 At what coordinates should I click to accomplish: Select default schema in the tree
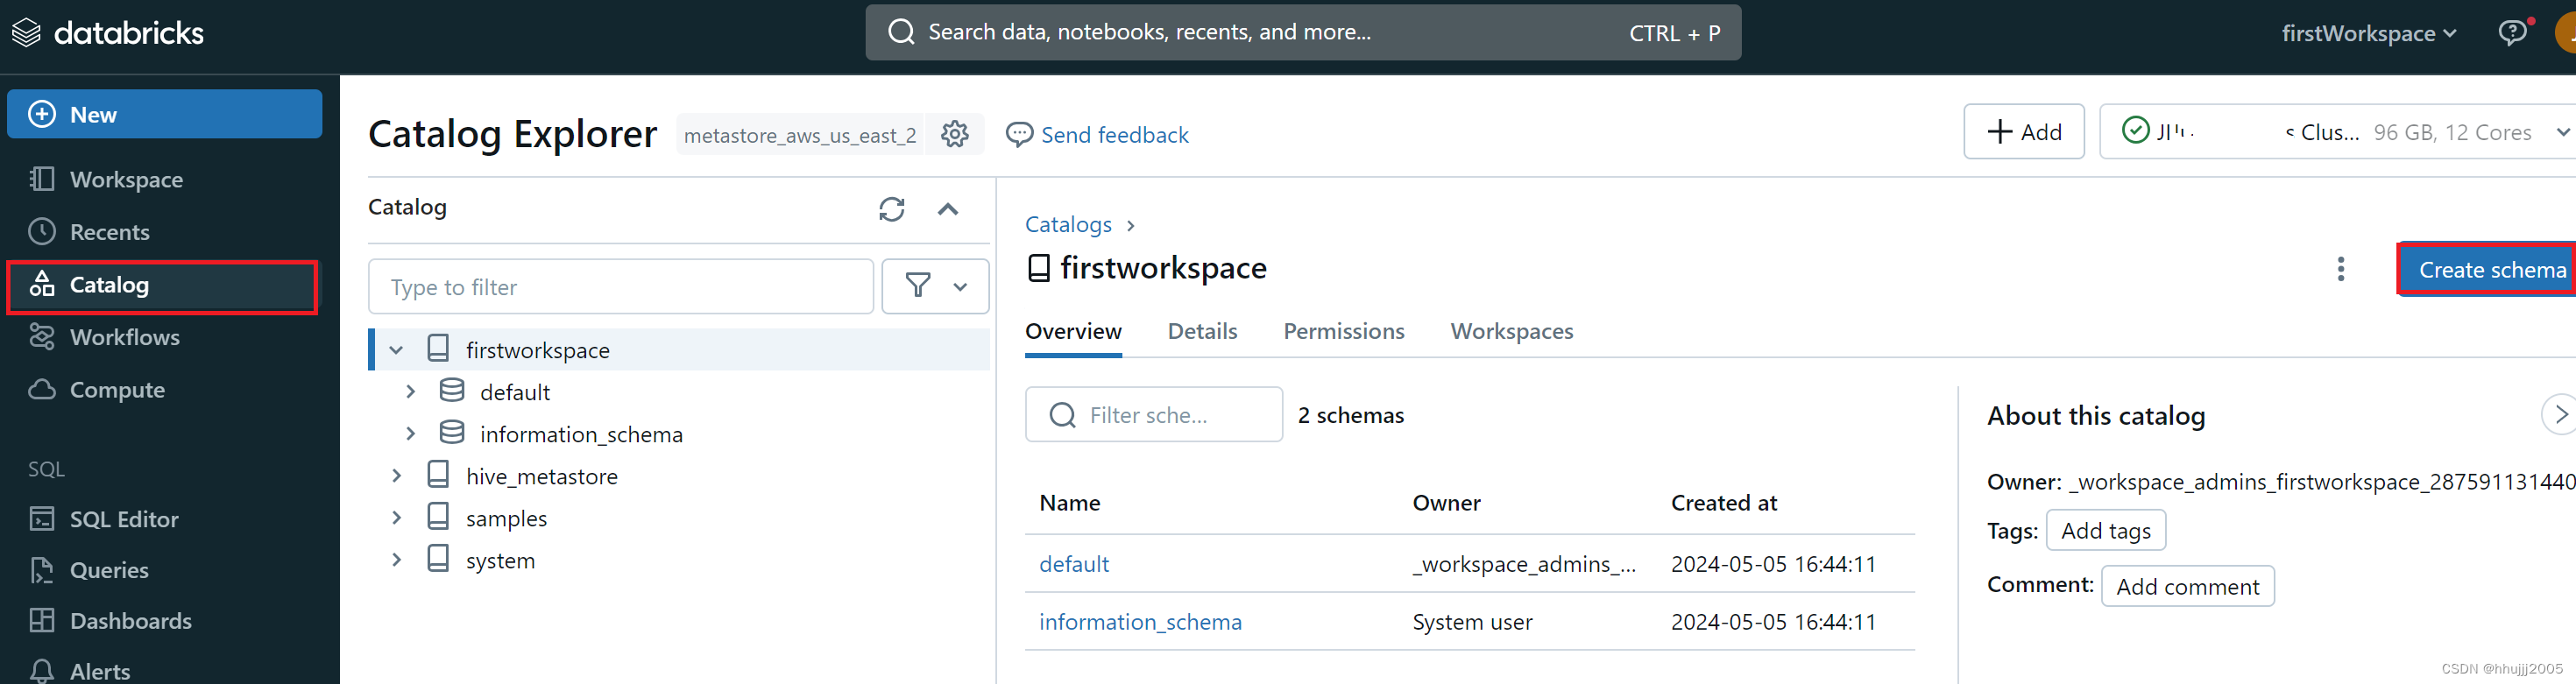pos(515,392)
